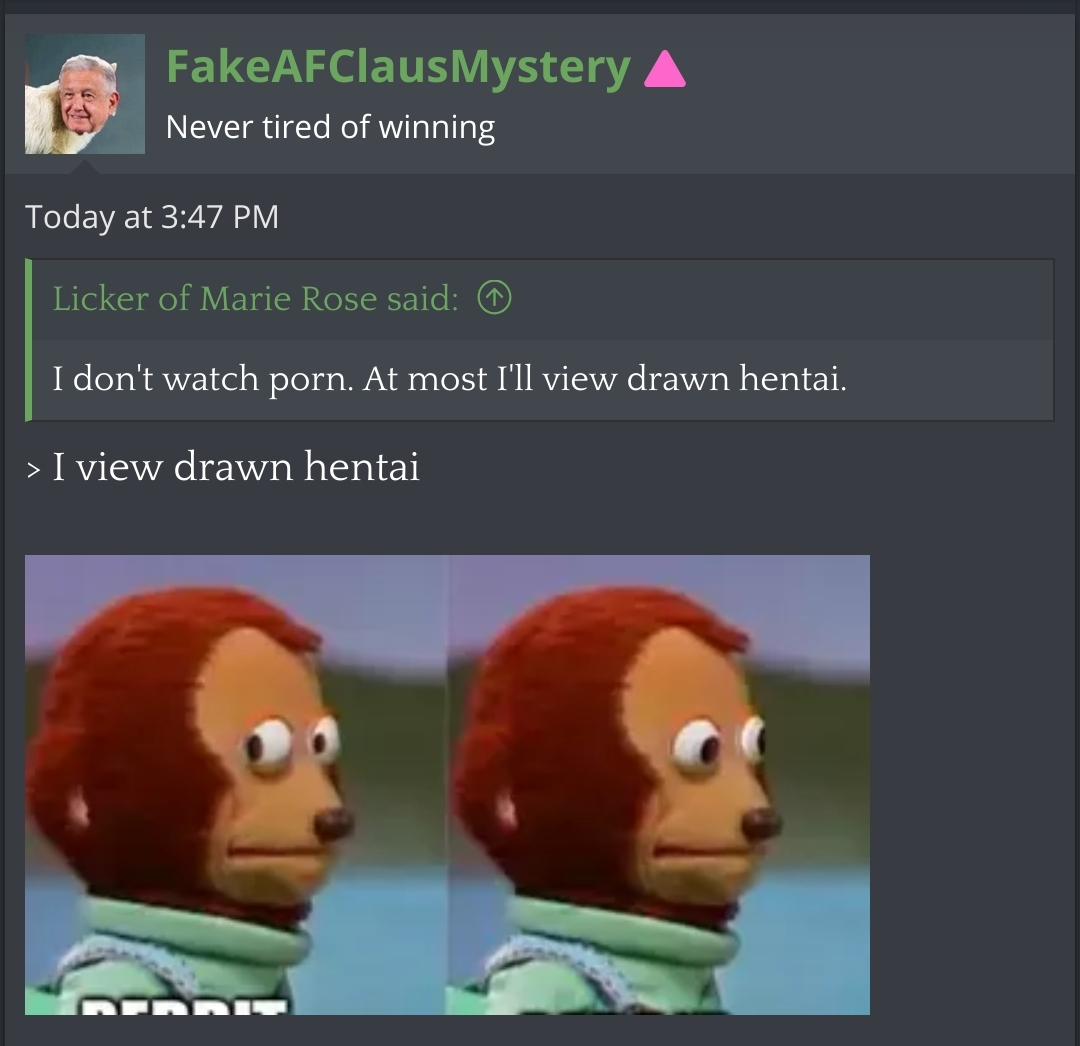Expand the quoted text 'I don't watch porn'

click(x=449, y=378)
